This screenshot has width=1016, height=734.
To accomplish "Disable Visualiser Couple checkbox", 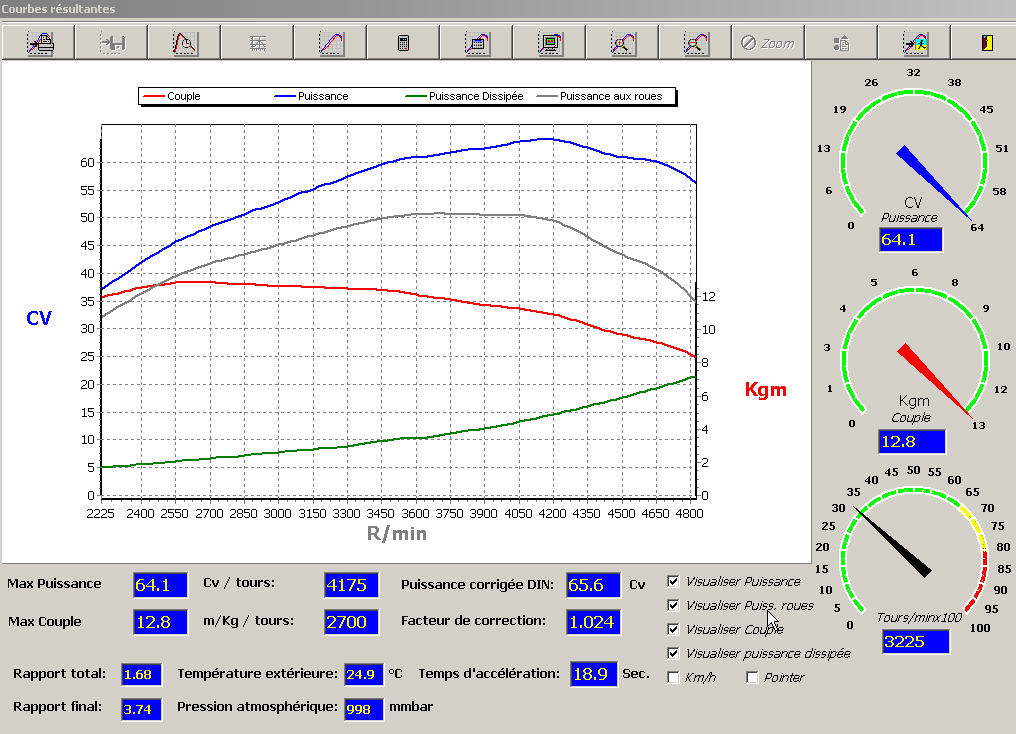I will point(673,629).
